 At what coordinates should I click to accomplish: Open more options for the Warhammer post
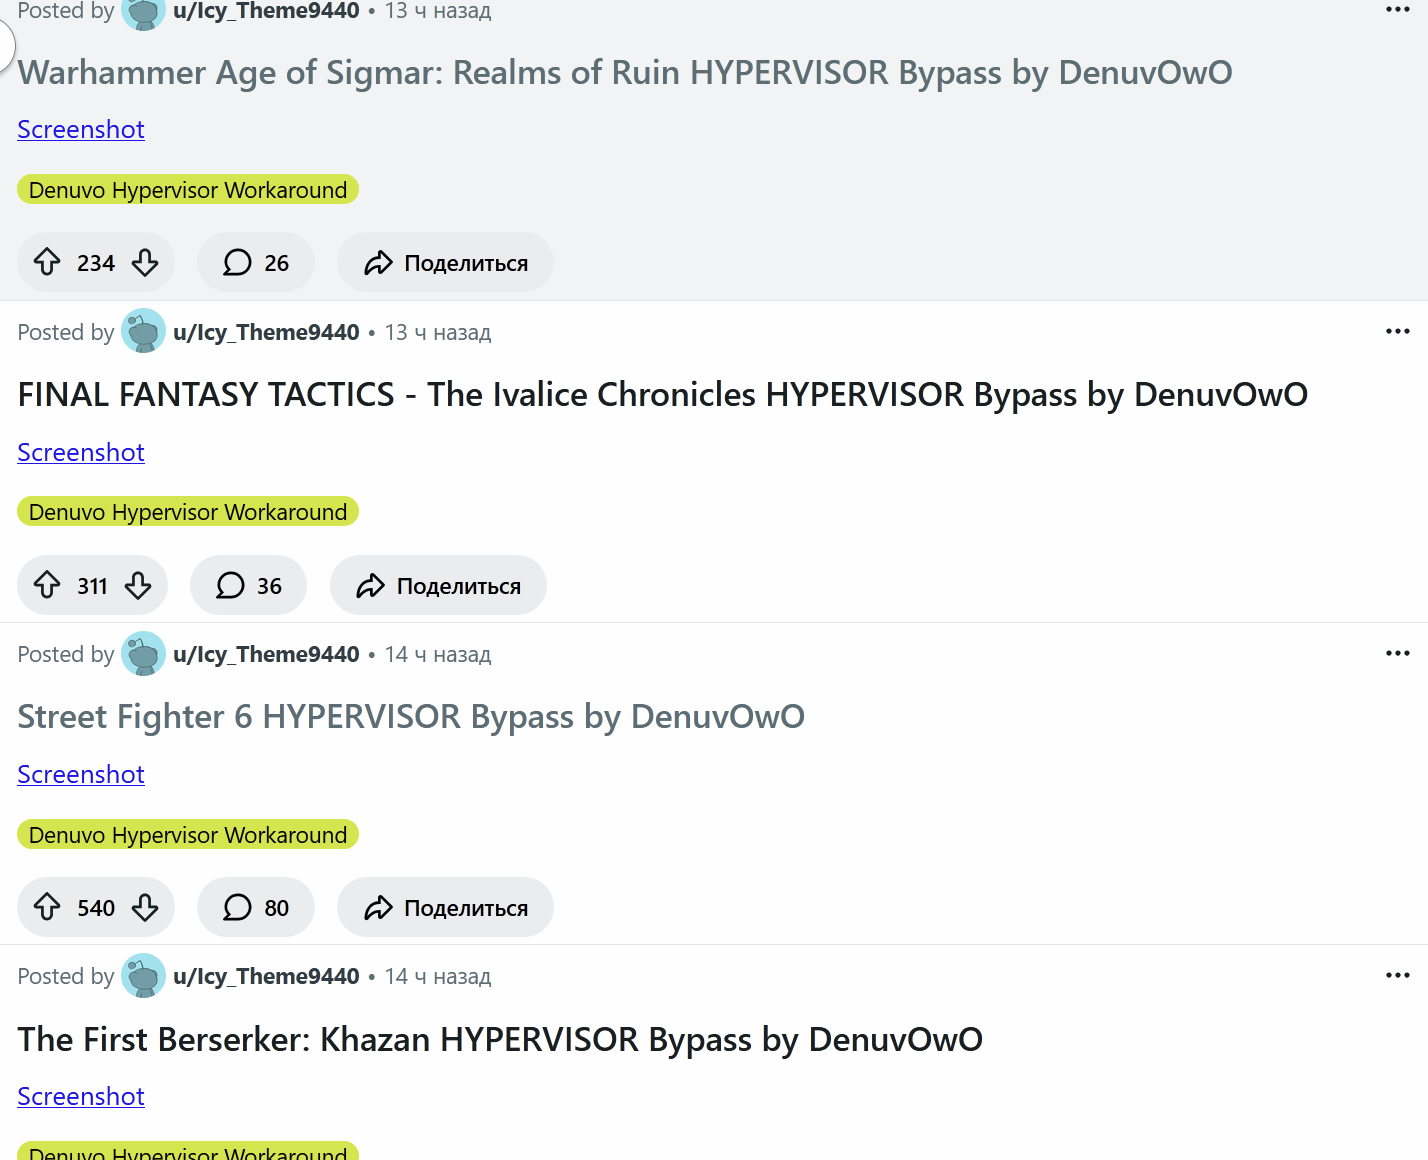1398,9
